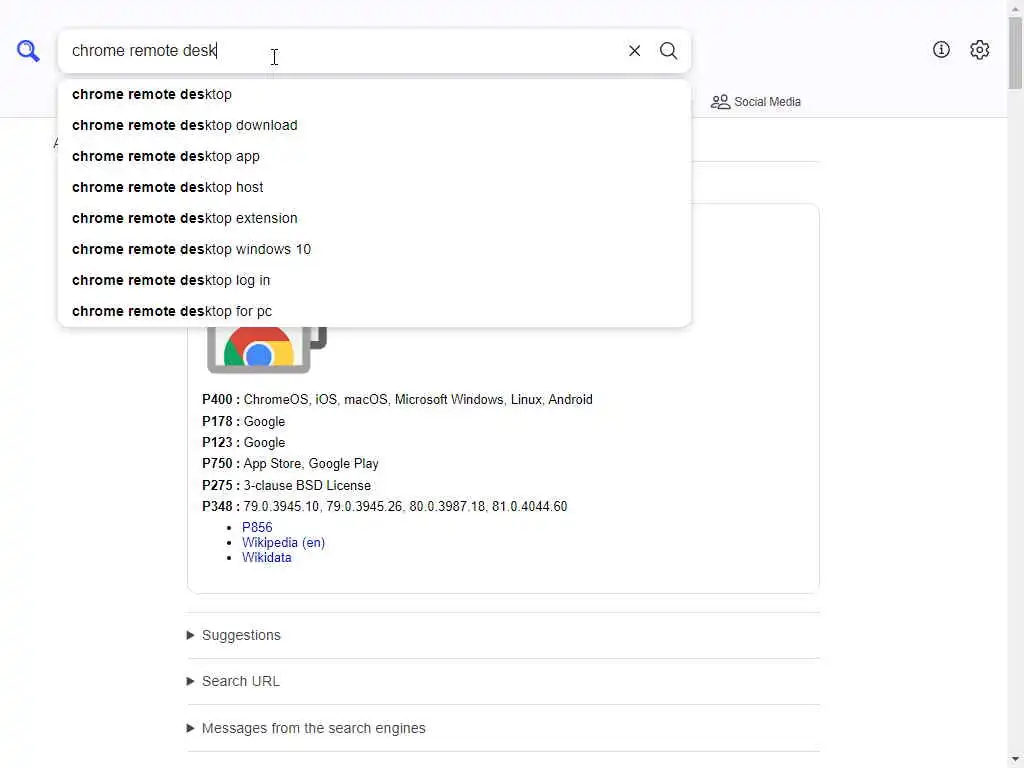
Task: Open the Wikipedia (en) link
Action: point(283,542)
